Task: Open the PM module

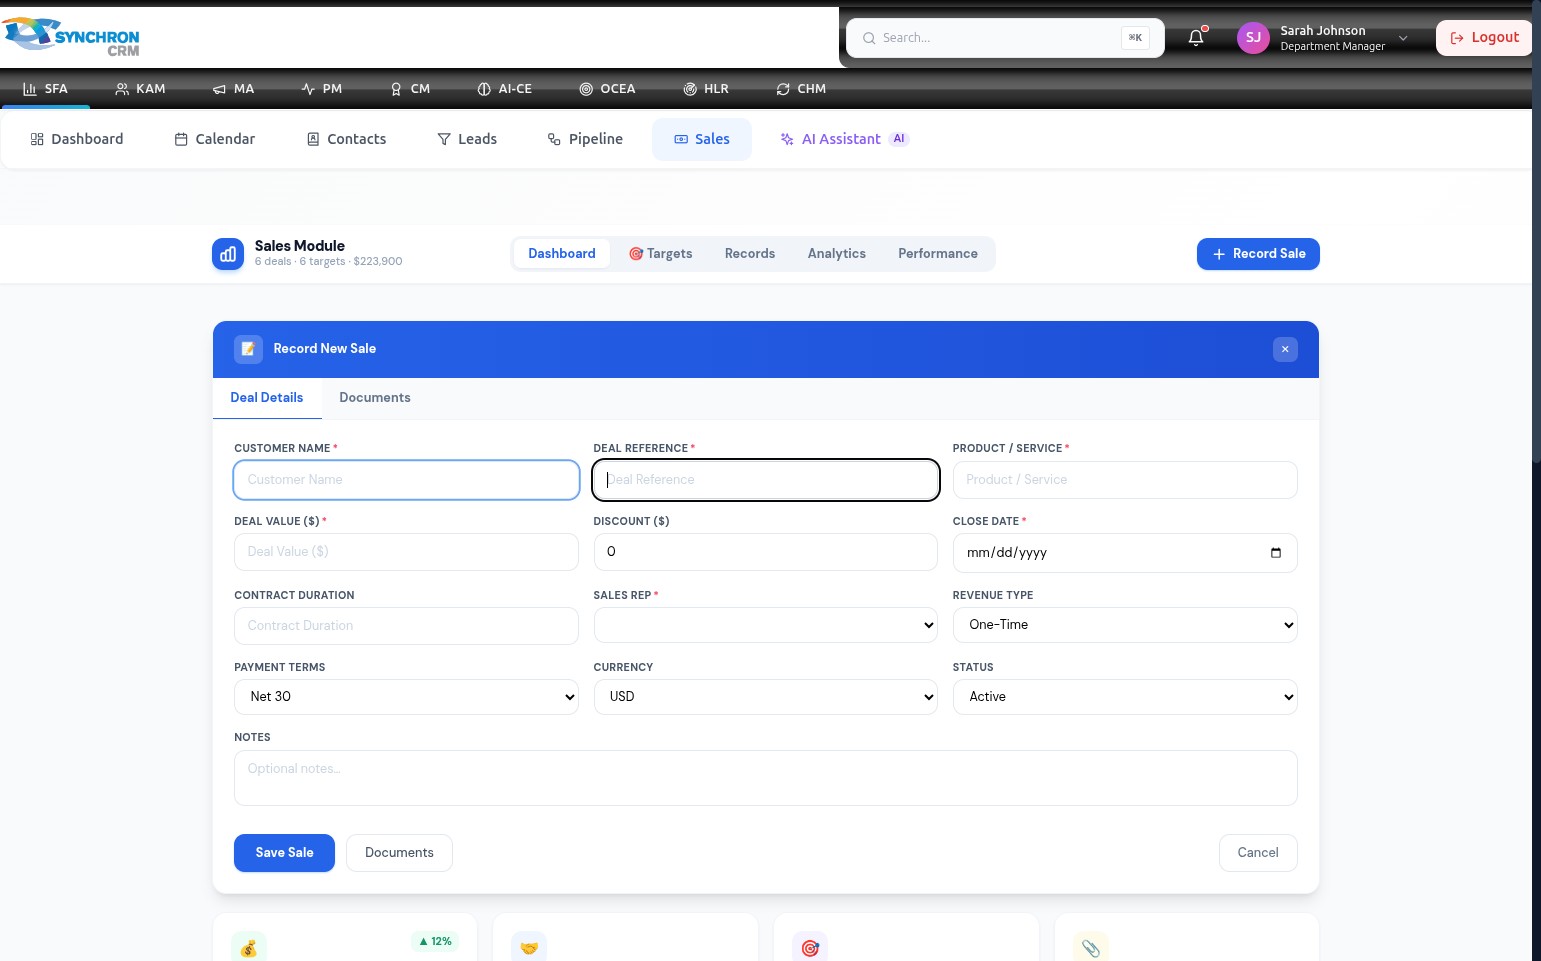Action: (322, 89)
